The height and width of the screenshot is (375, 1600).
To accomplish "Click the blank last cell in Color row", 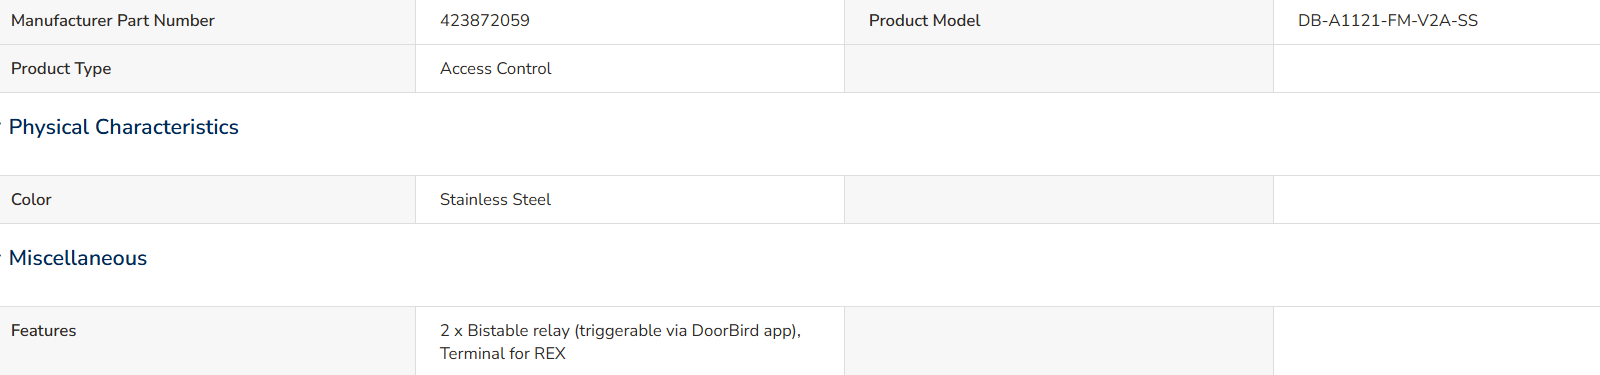I will [x=1437, y=200].
